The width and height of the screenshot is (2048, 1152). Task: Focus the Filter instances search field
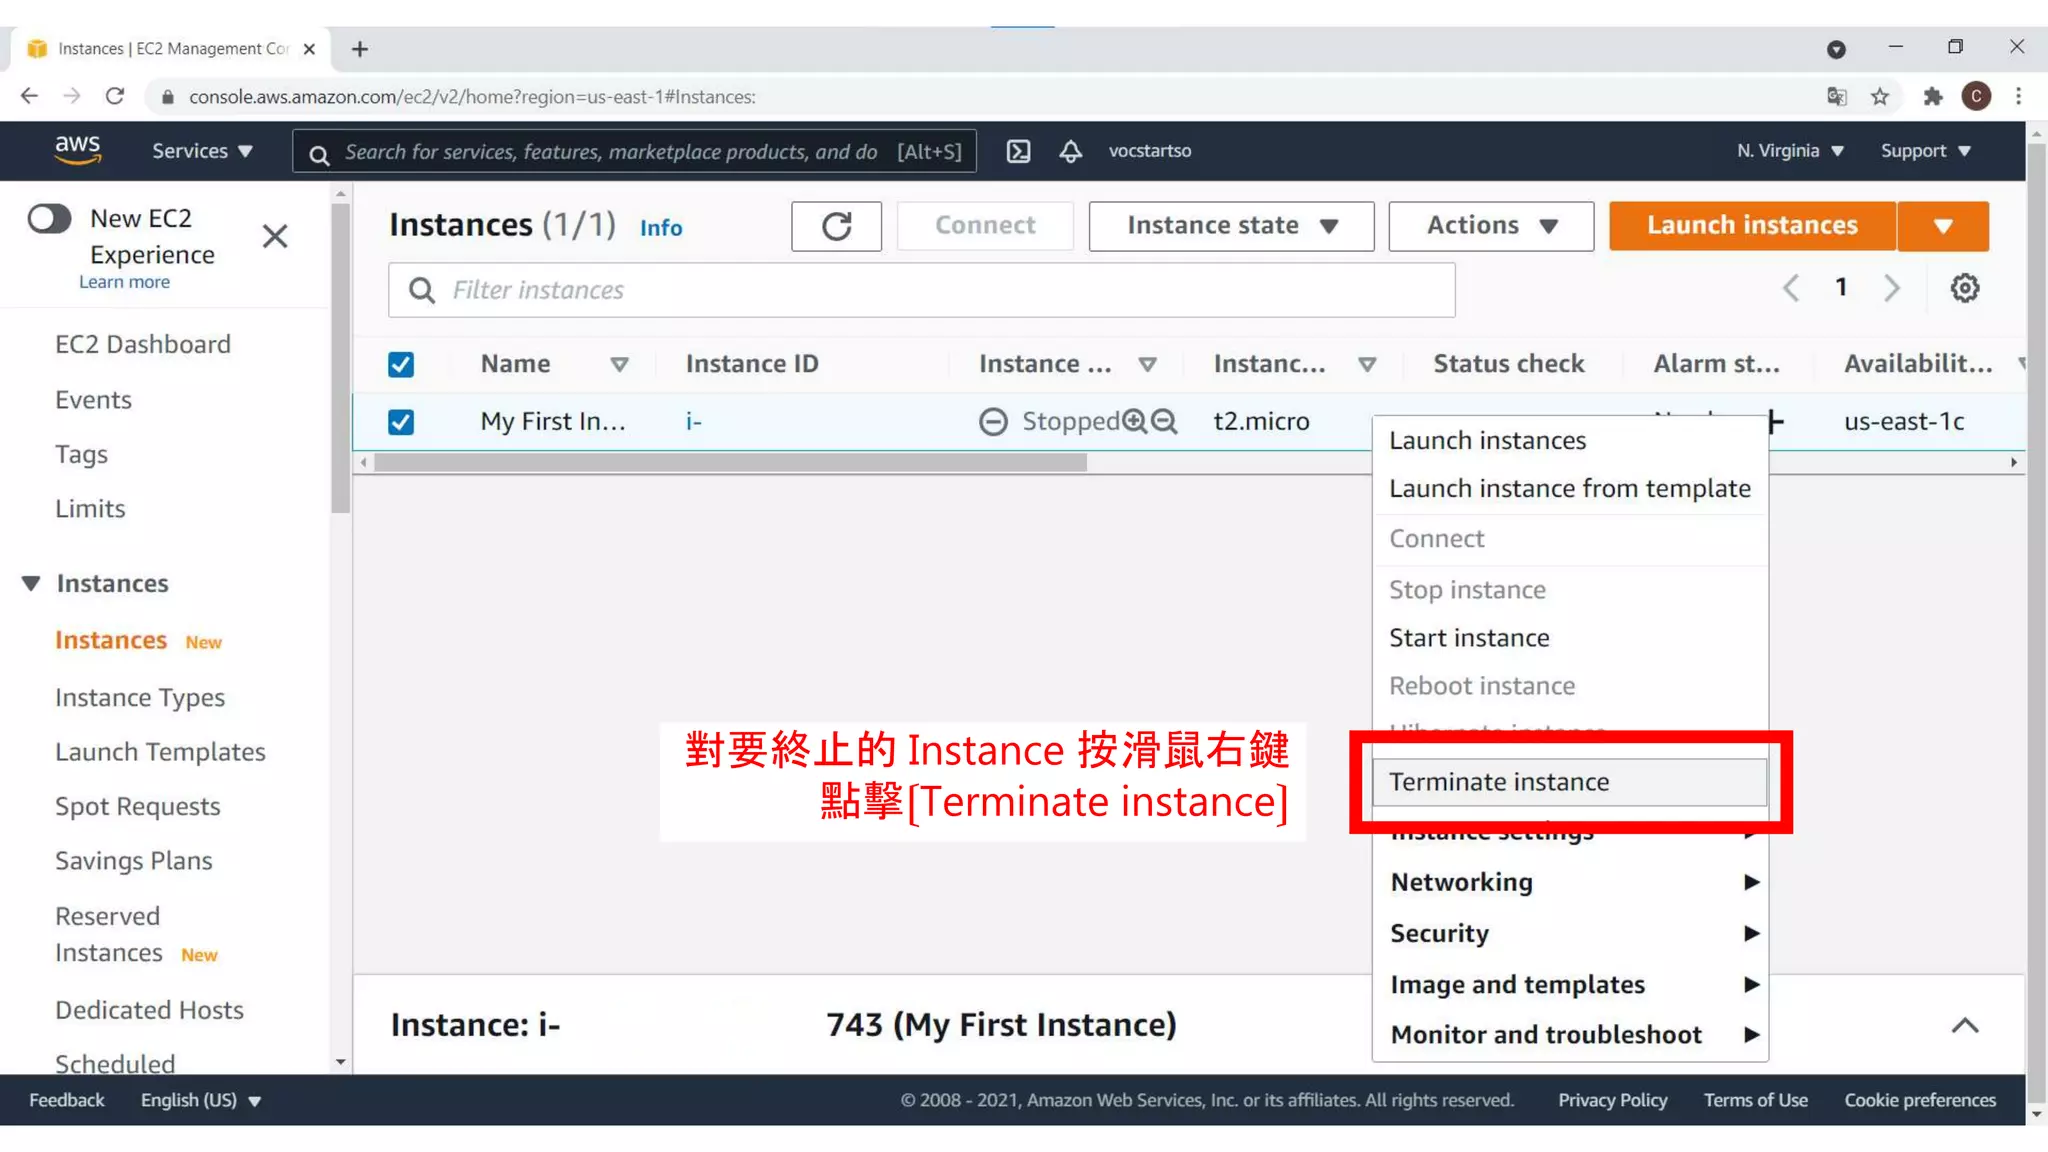click(921, 290)
